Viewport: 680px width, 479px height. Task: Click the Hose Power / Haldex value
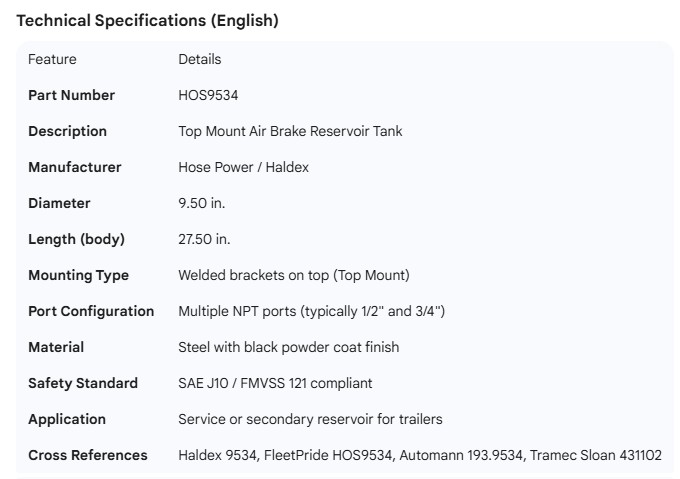pos(243,167)
